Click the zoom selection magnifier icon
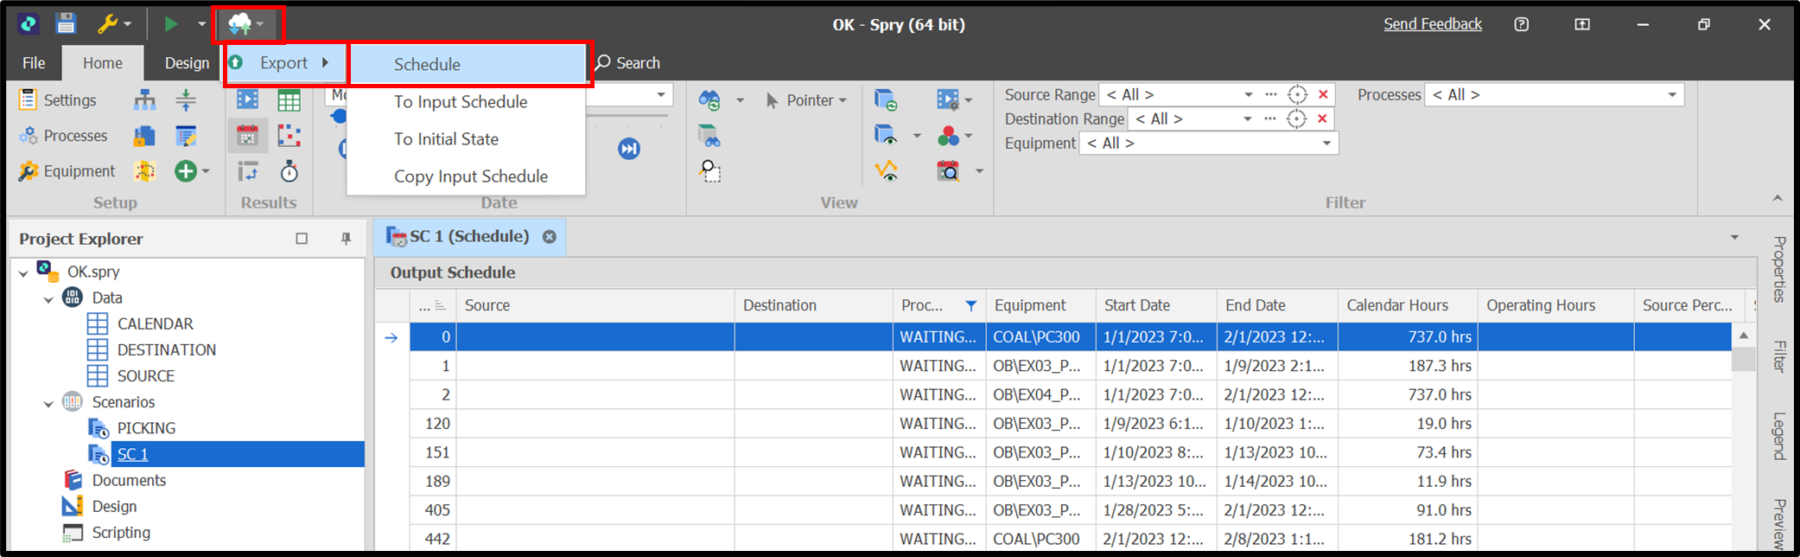 pos(710,171)
